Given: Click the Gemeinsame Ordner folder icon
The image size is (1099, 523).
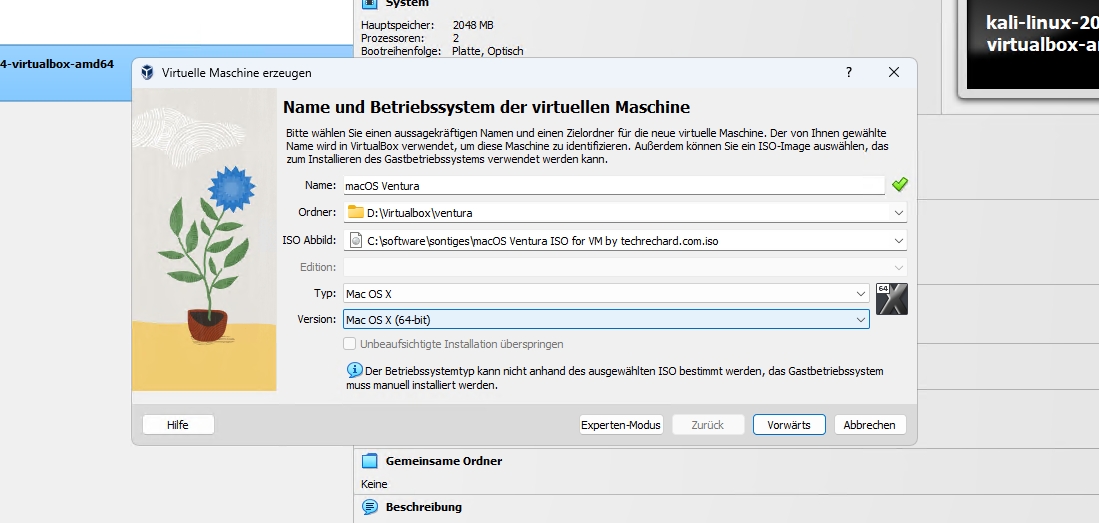Looking at the screenshot, I should pos(369,461).
